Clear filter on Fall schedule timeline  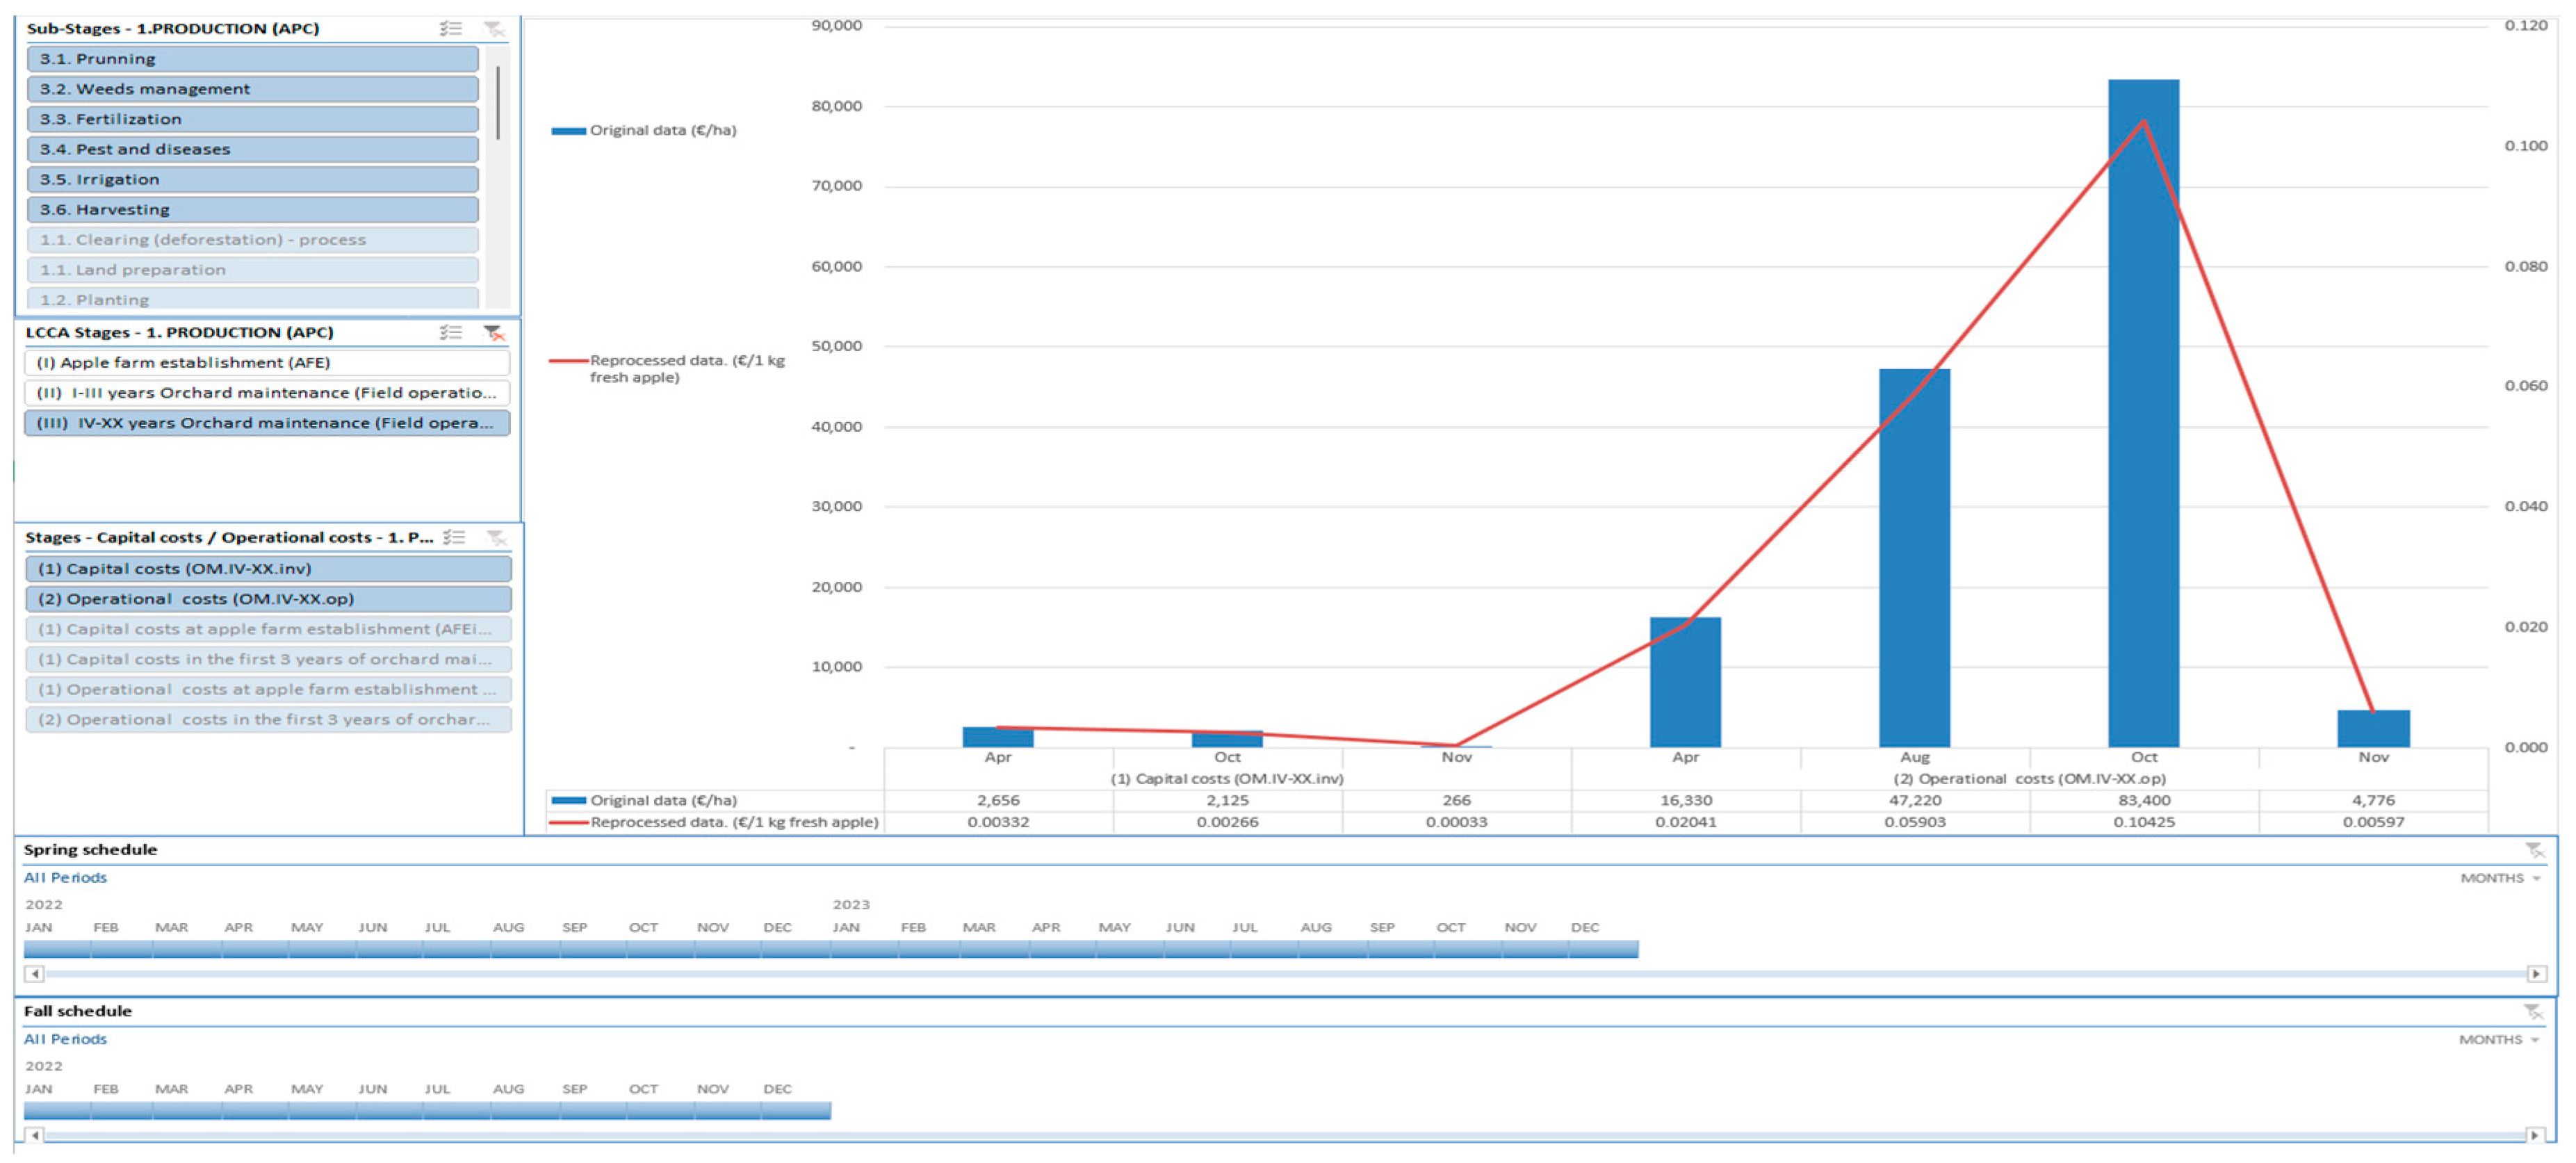point(2532,1012)
